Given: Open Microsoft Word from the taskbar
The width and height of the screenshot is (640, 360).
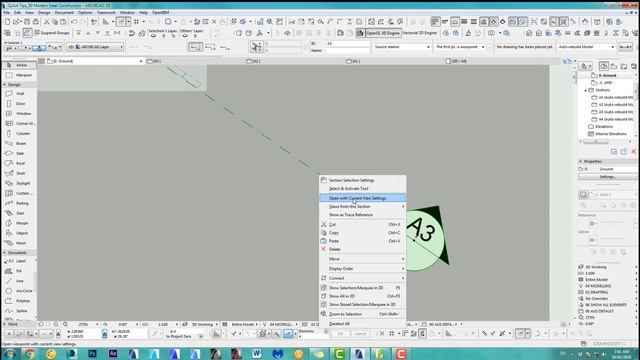Looking at the screenshot, I should click(x=257, y=353).
